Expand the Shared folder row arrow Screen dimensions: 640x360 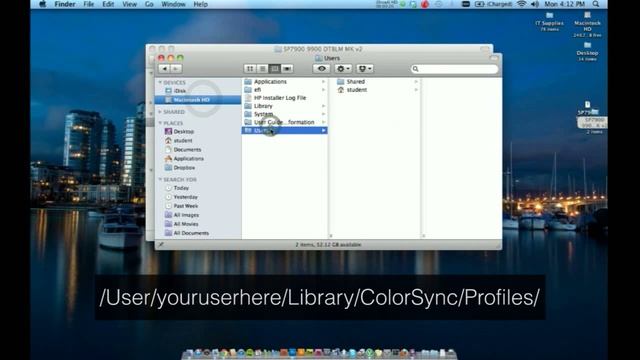point(416,82)
